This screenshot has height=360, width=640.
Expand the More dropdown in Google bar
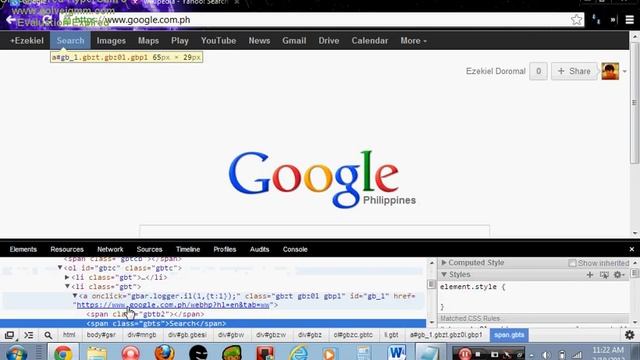click(x=413, y=41)
